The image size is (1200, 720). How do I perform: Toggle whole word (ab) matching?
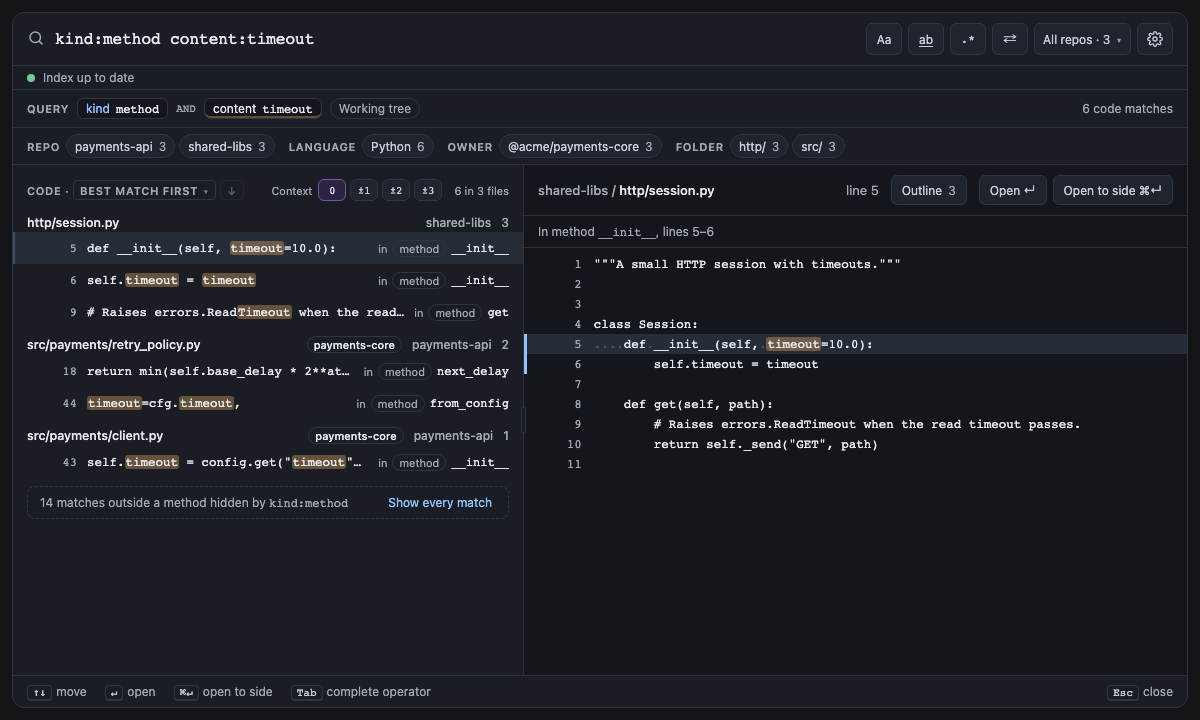pos(926,39)
